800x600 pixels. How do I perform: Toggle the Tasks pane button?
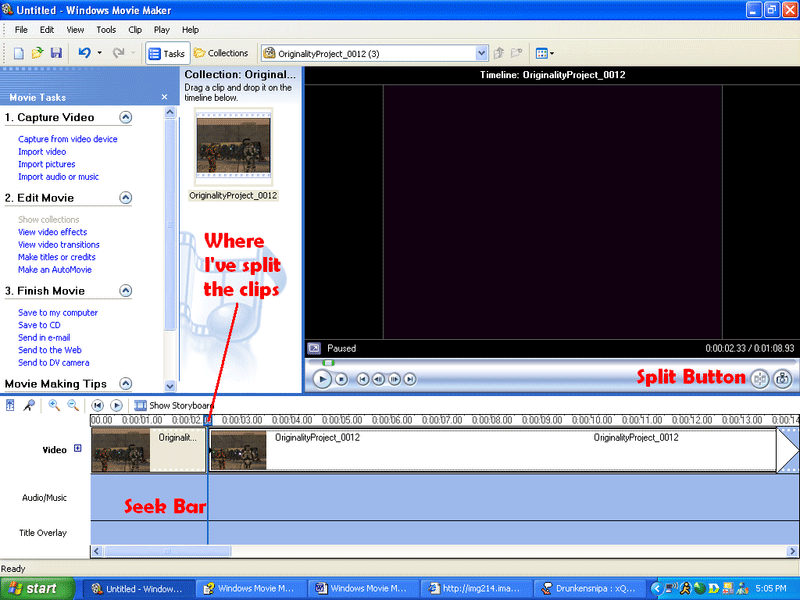tap(167, 53)
